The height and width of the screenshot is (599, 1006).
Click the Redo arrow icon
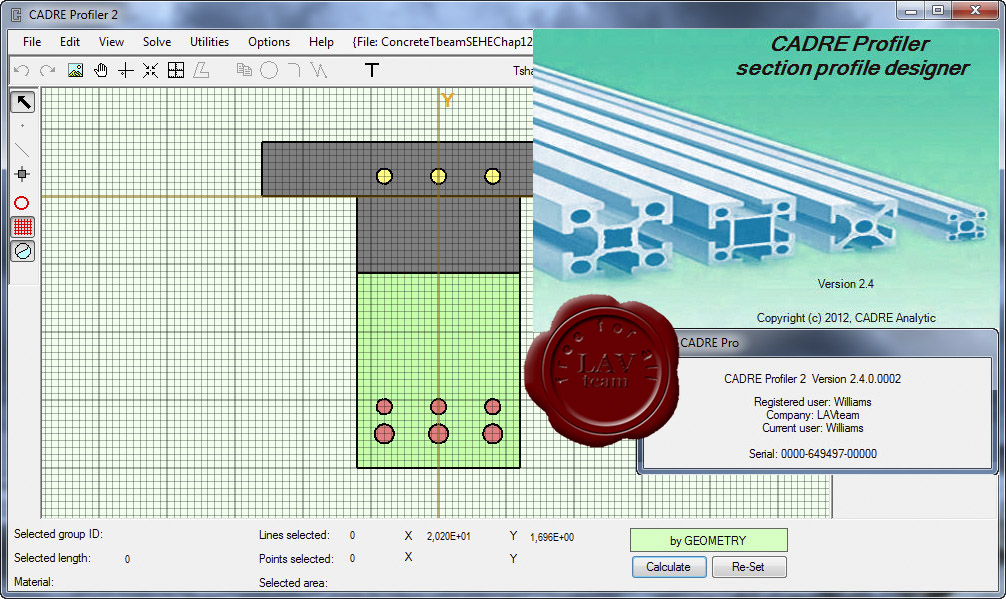click(47, 70)
